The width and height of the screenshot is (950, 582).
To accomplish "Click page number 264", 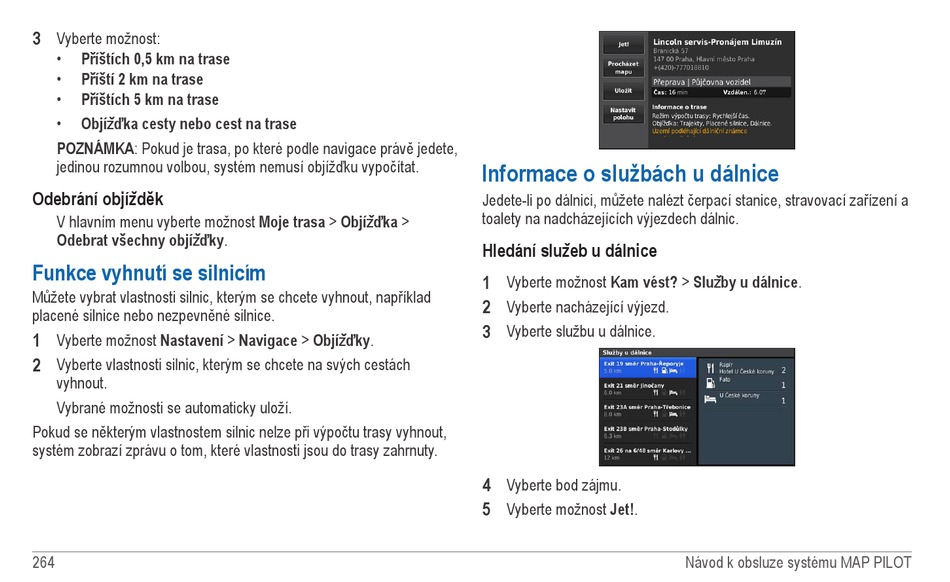I will pos(44,563).
